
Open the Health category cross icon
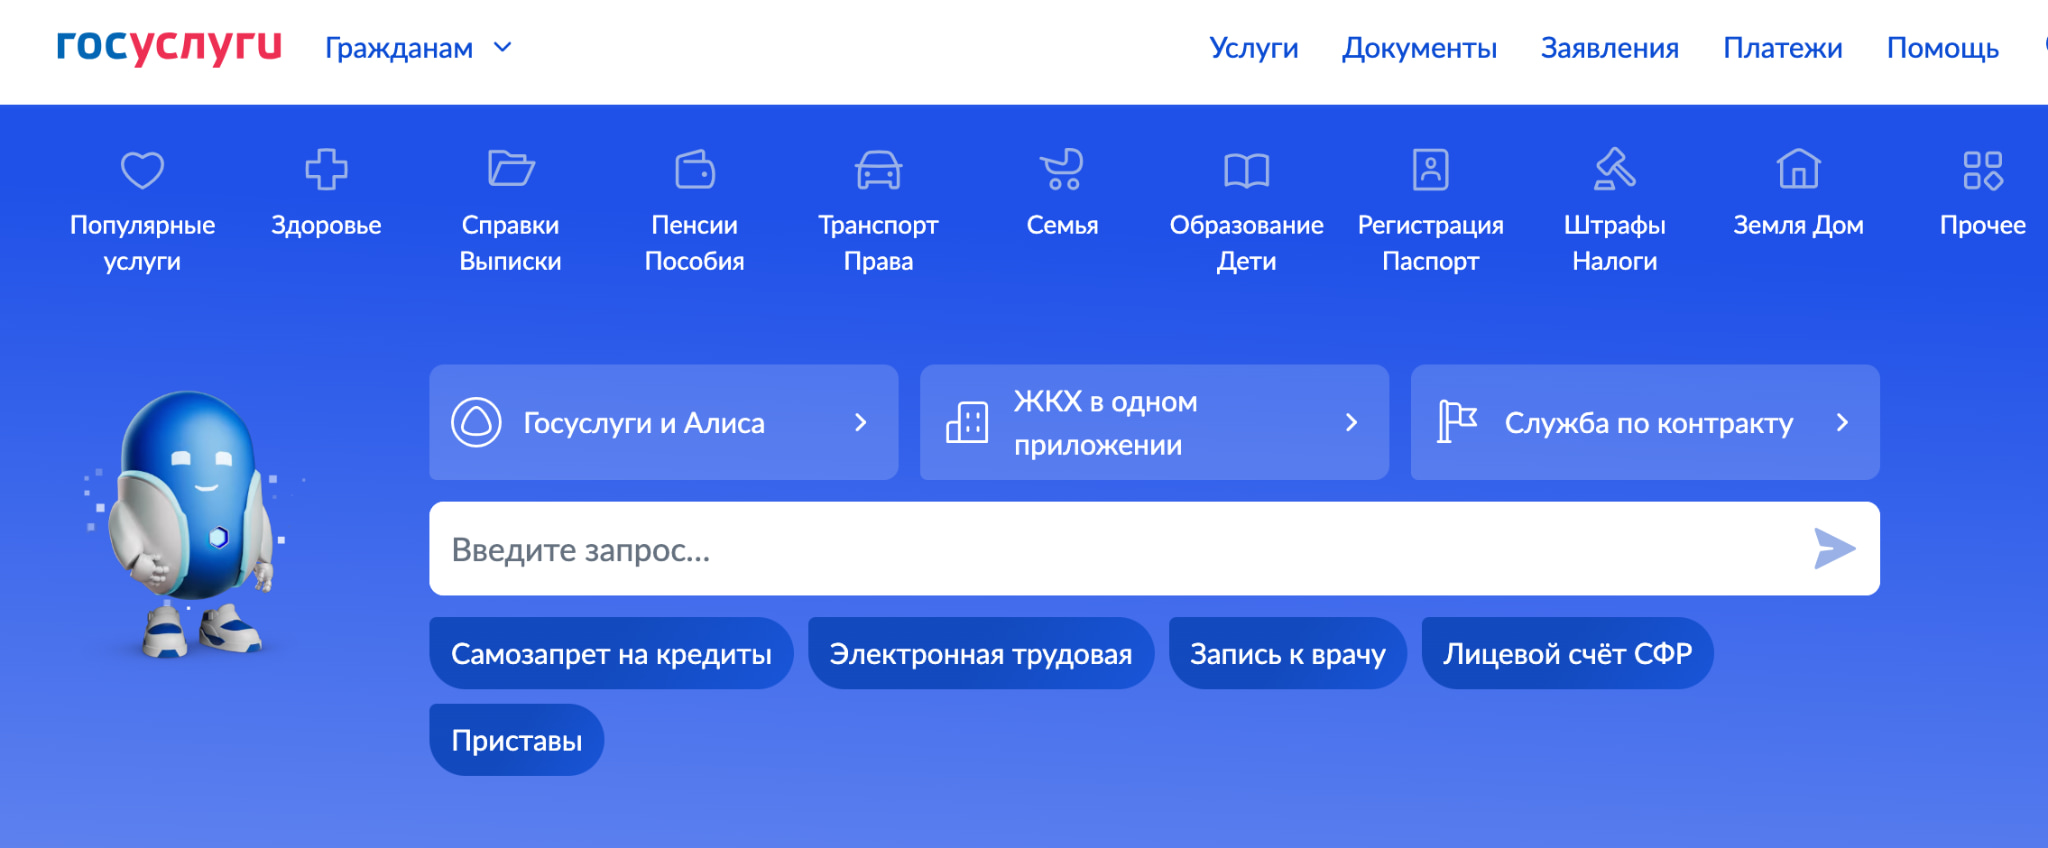point(326,170)
